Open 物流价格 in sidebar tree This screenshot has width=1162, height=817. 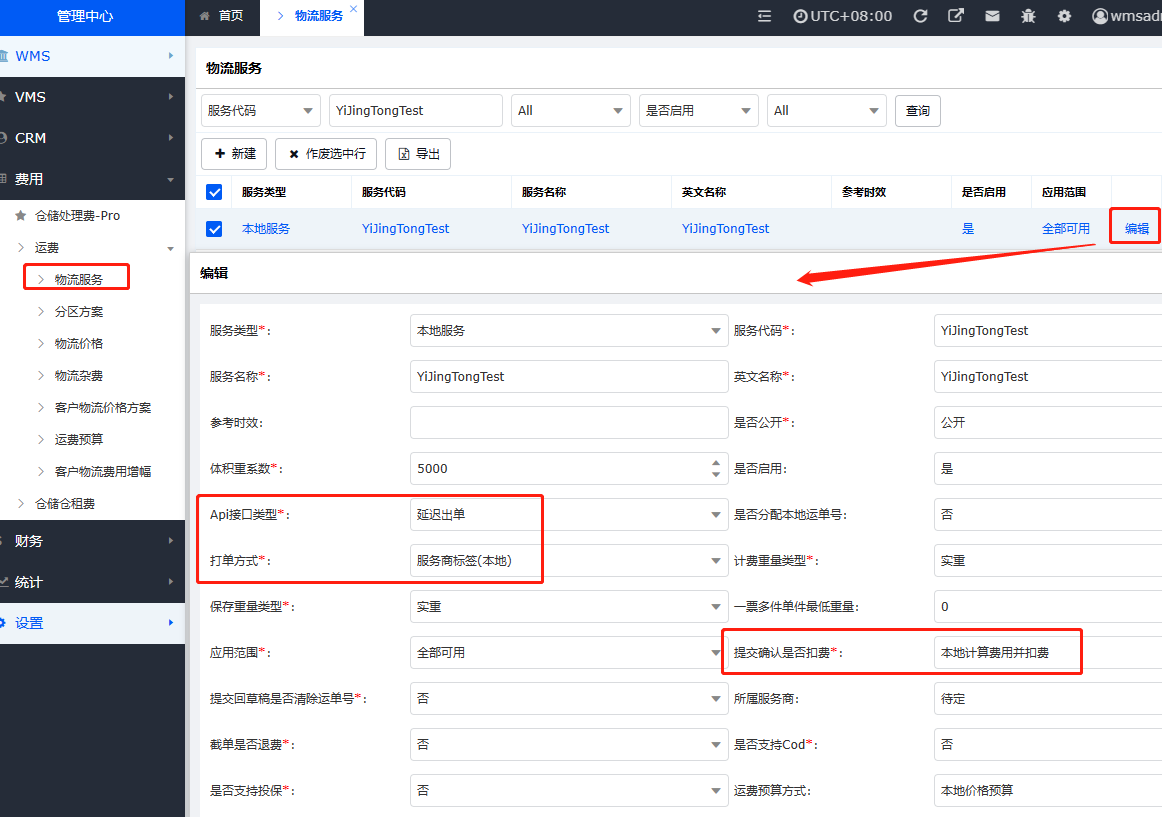point(79,343)
